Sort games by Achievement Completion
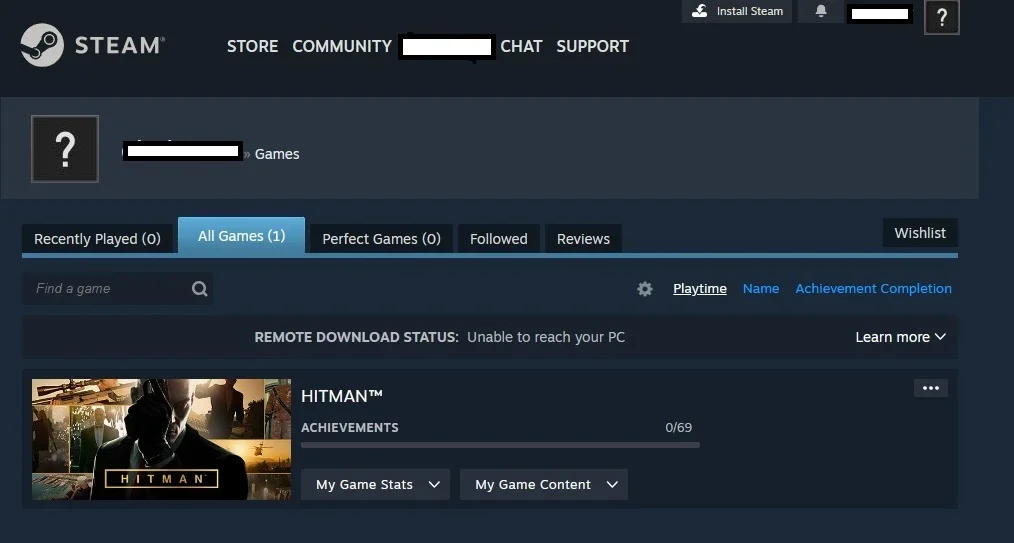1014x543 pixels. (873, 289)
